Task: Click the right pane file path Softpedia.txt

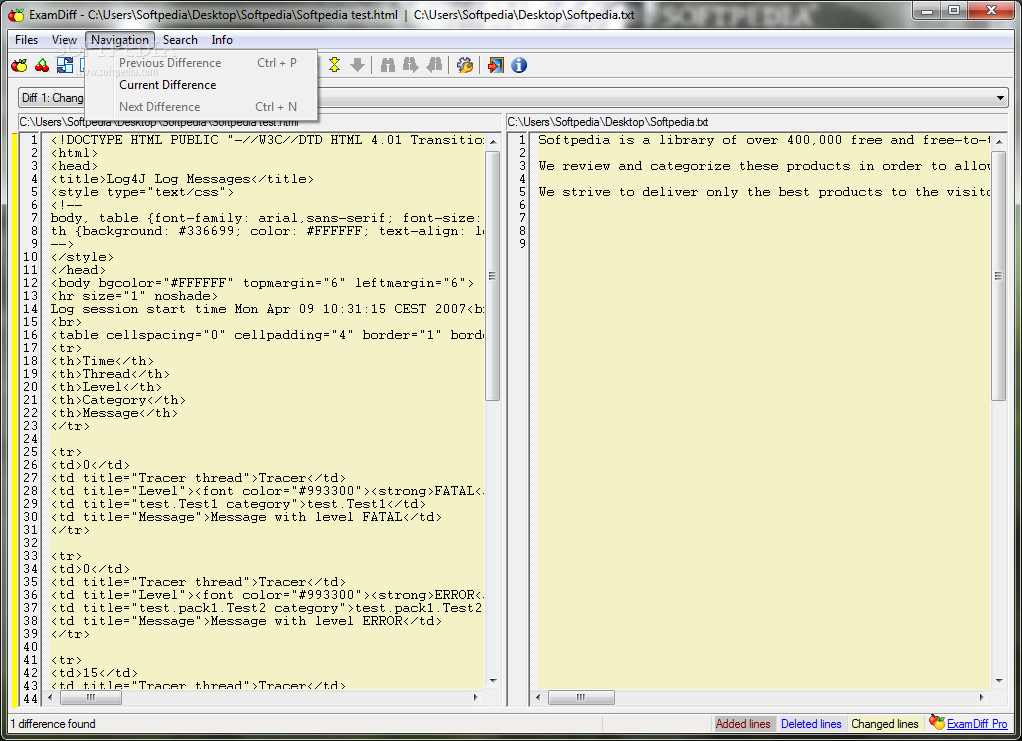Action: 608,122
